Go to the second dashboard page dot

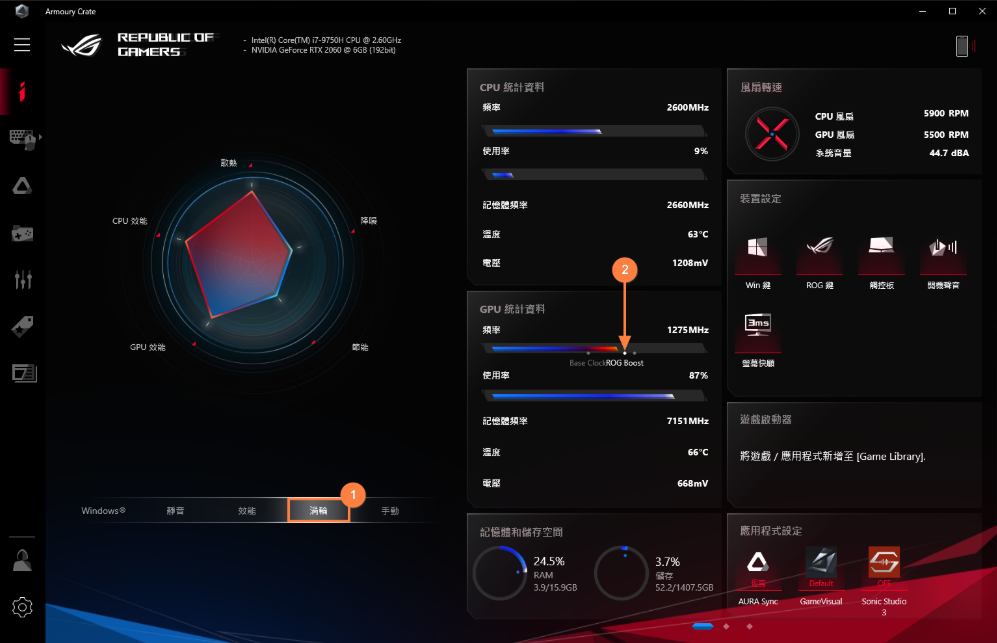point(726,626)
